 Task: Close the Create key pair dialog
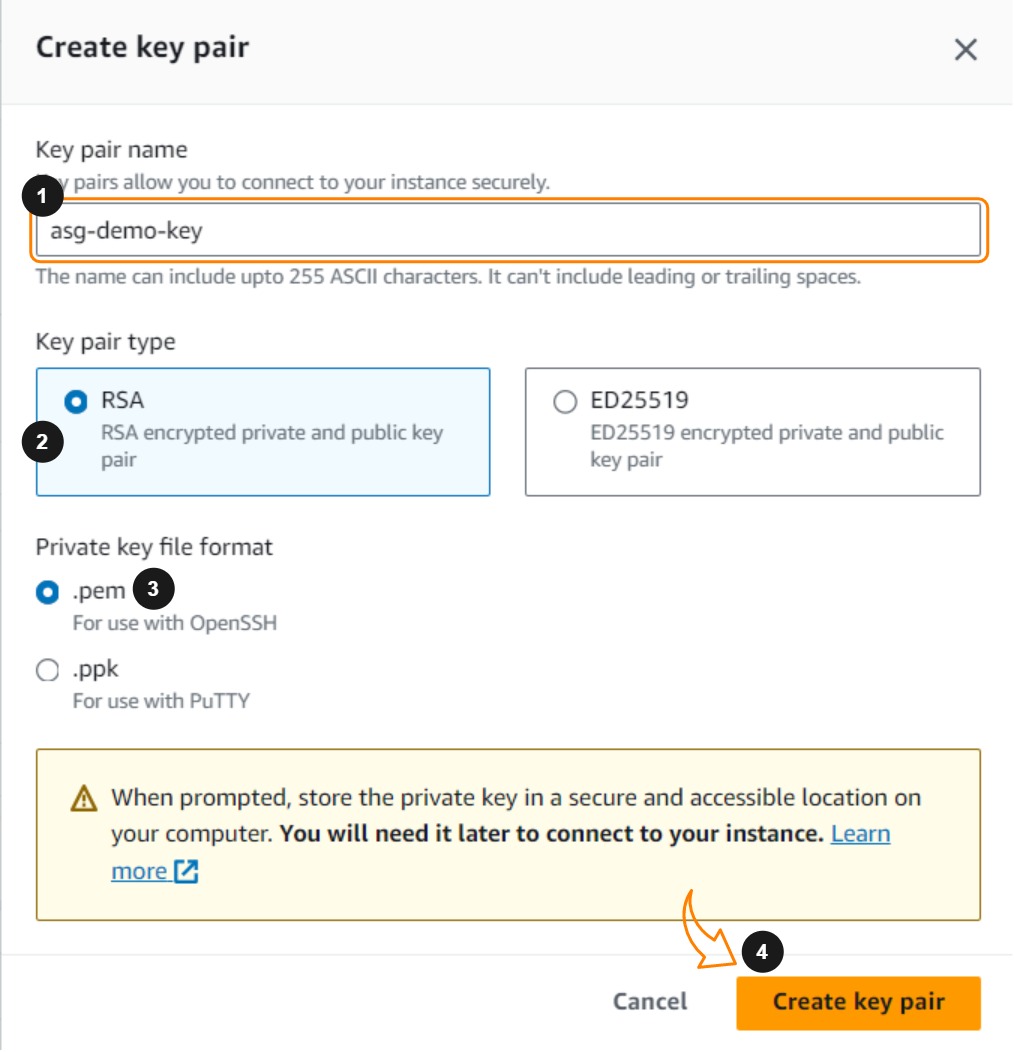point(965,50)
